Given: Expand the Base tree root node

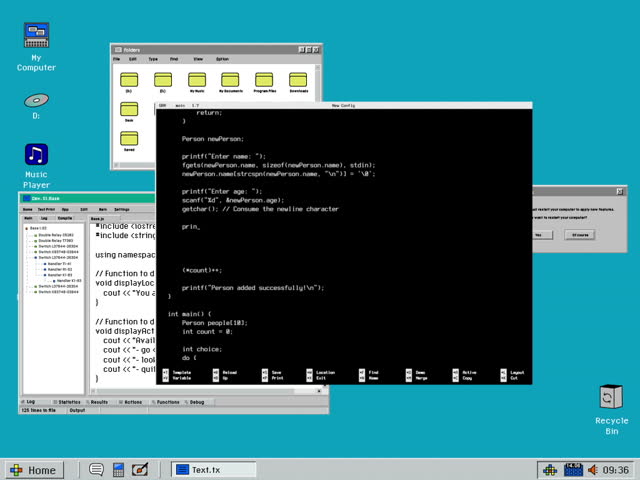Looking at the screenshot, I should pos(27,229).
